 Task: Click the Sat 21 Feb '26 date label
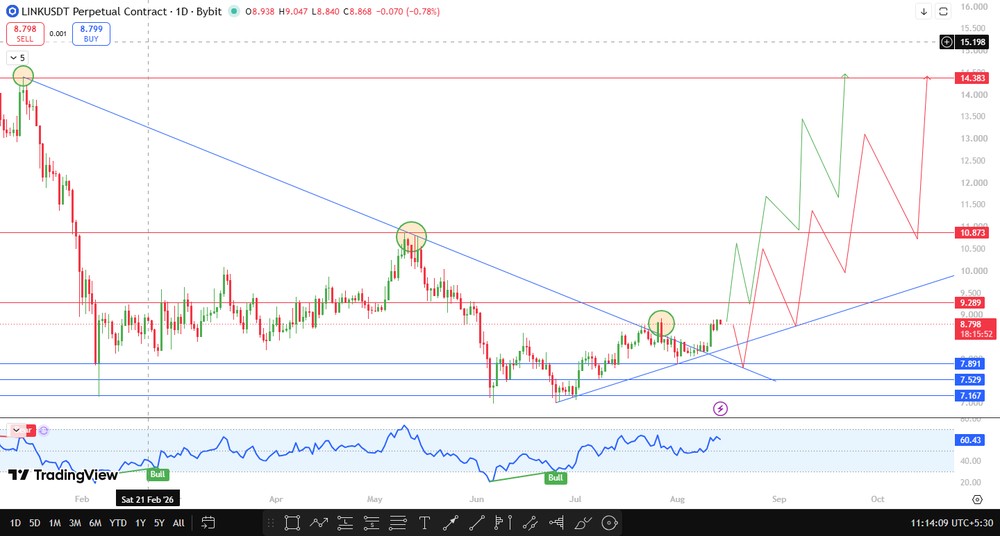coord(149,499)
